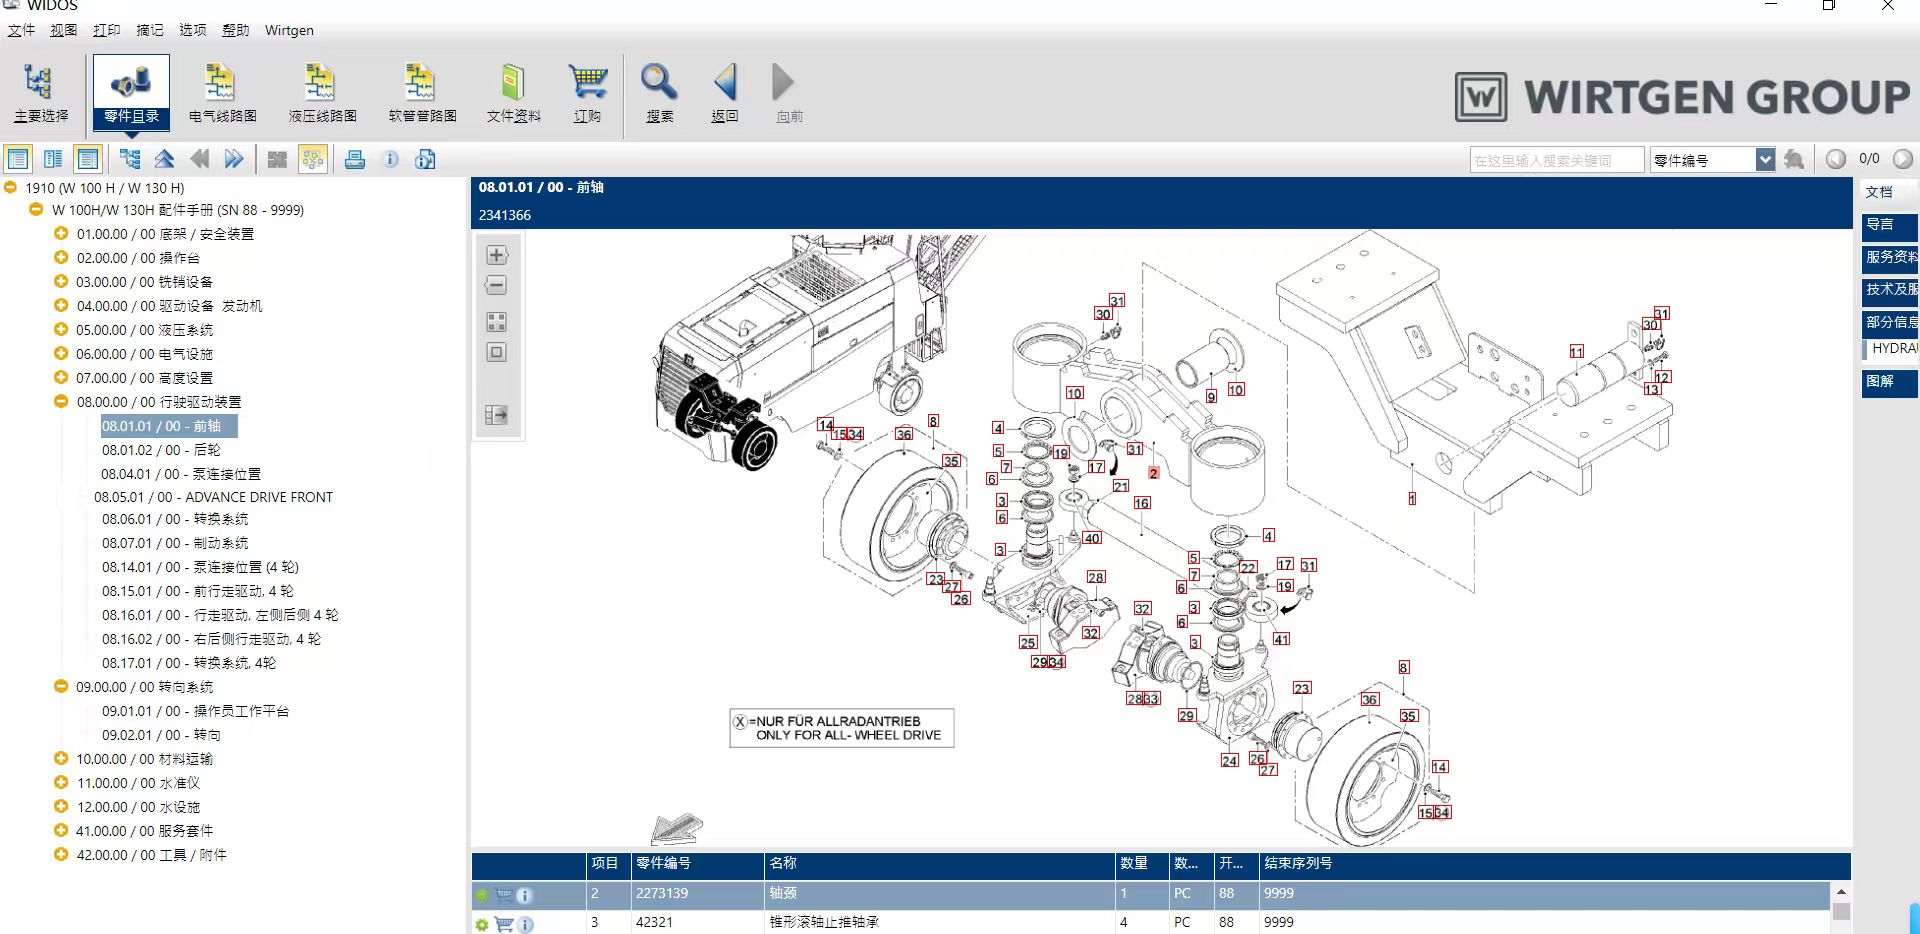Collapse the 08.00.00 行驶驱动装置 node
Viewport: 1920px width, 934px height.
coord(61,402)
